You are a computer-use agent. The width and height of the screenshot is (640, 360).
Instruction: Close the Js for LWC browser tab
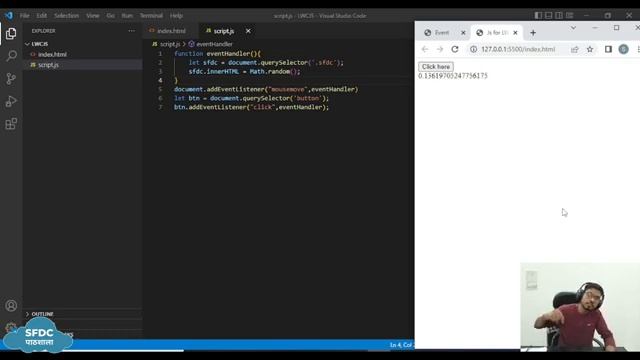(516, 33)
